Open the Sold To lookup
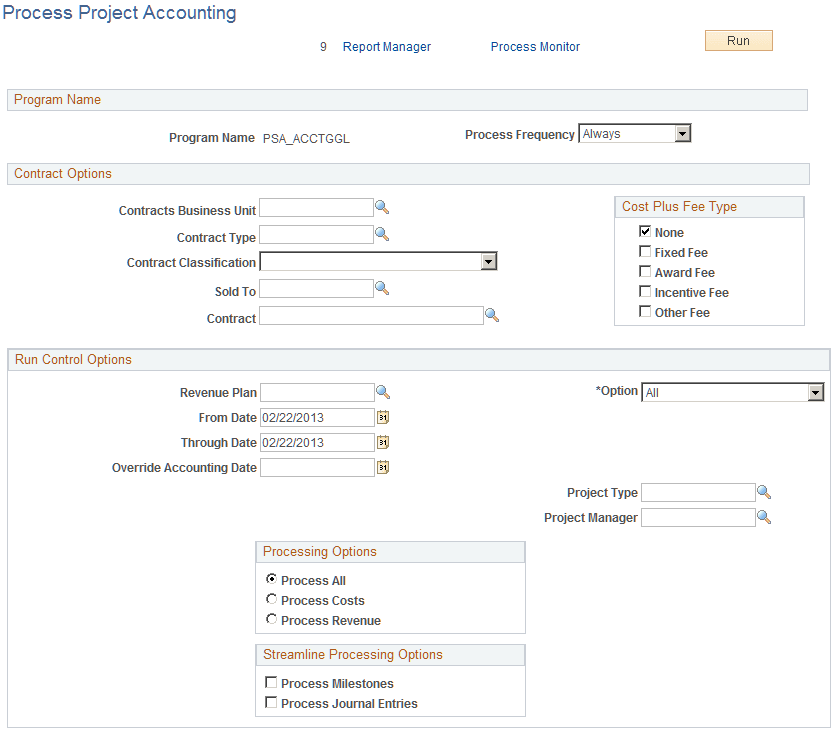The image size is (838, 736). coord(381,287)
